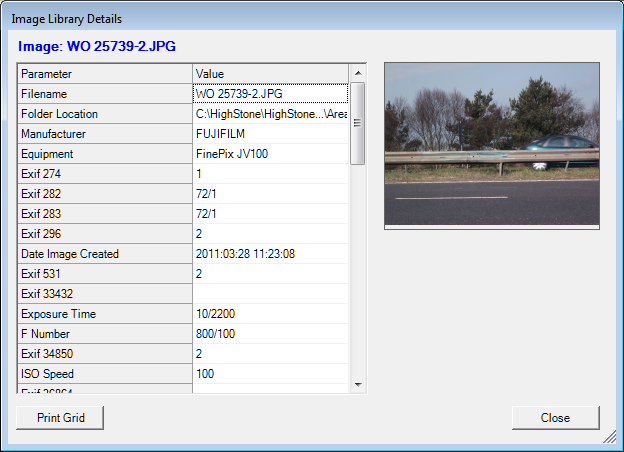The image size is (624, 452).
Task: Click the Exif 283 value cell
Action: 271,214
